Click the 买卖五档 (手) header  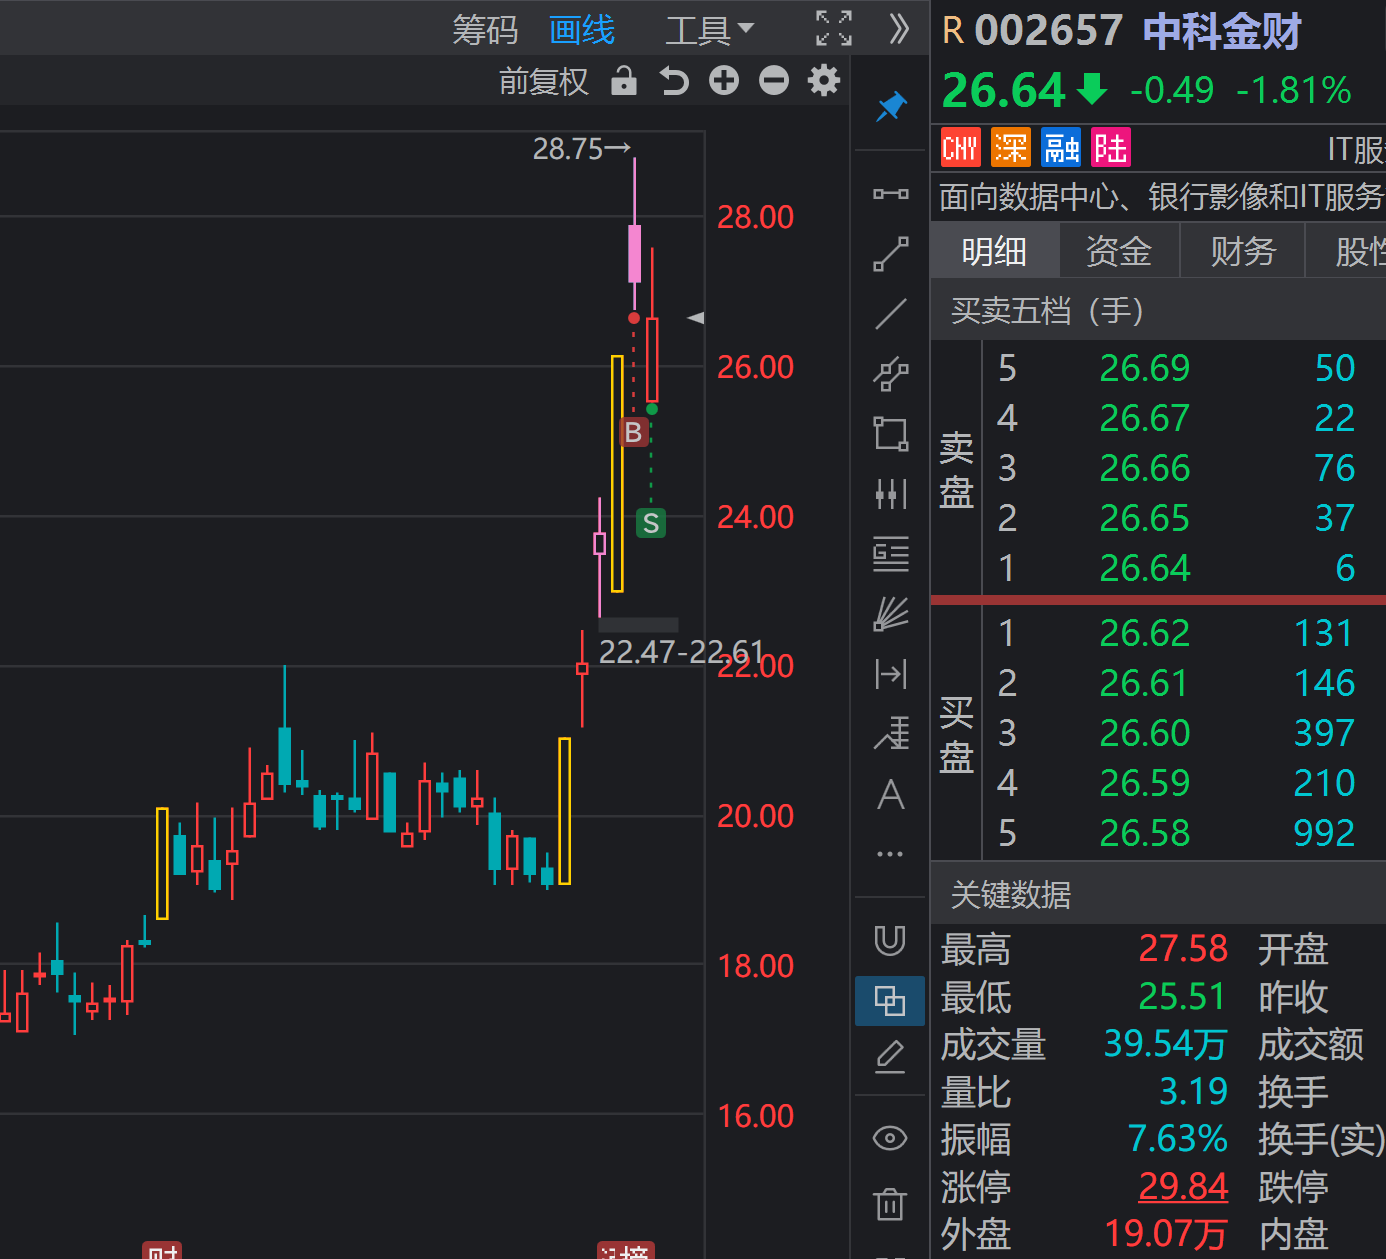1047,311
